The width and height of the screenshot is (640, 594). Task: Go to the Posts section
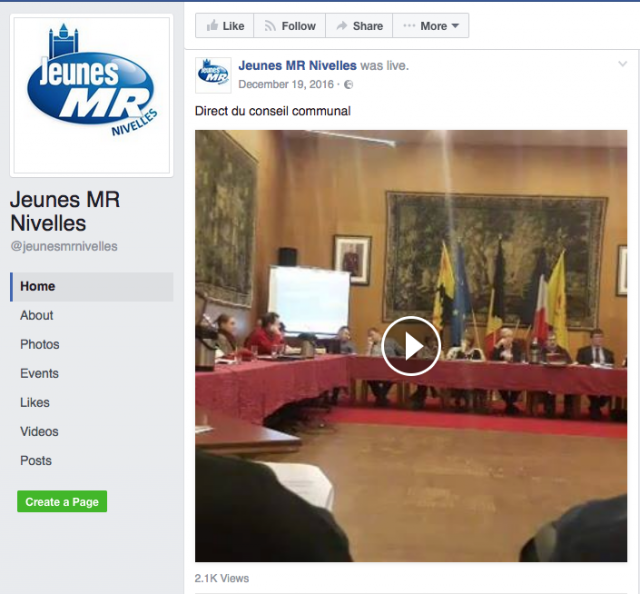click(x=36, y=460)
